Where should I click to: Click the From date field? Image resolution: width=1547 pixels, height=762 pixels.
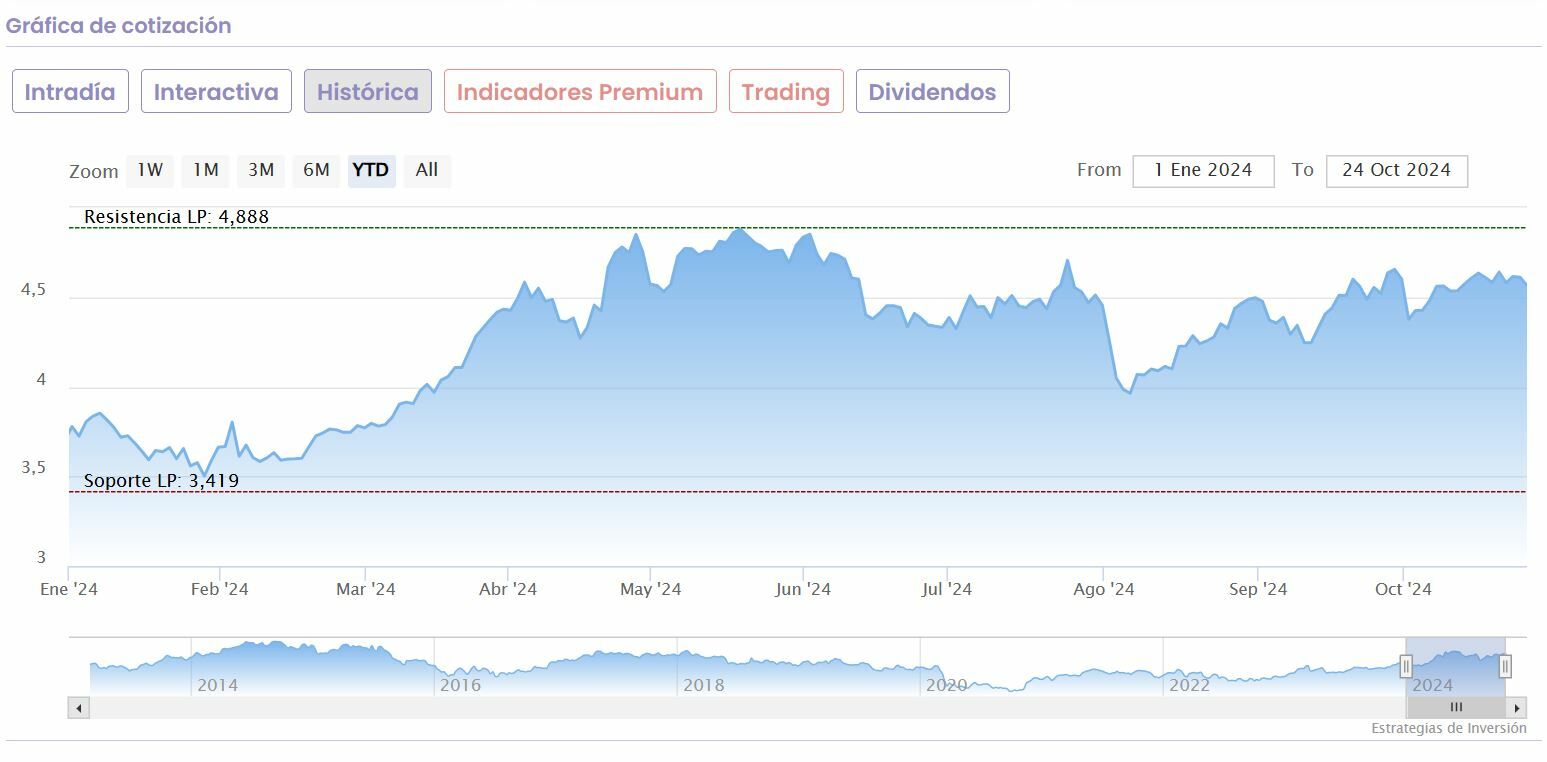1203,171
